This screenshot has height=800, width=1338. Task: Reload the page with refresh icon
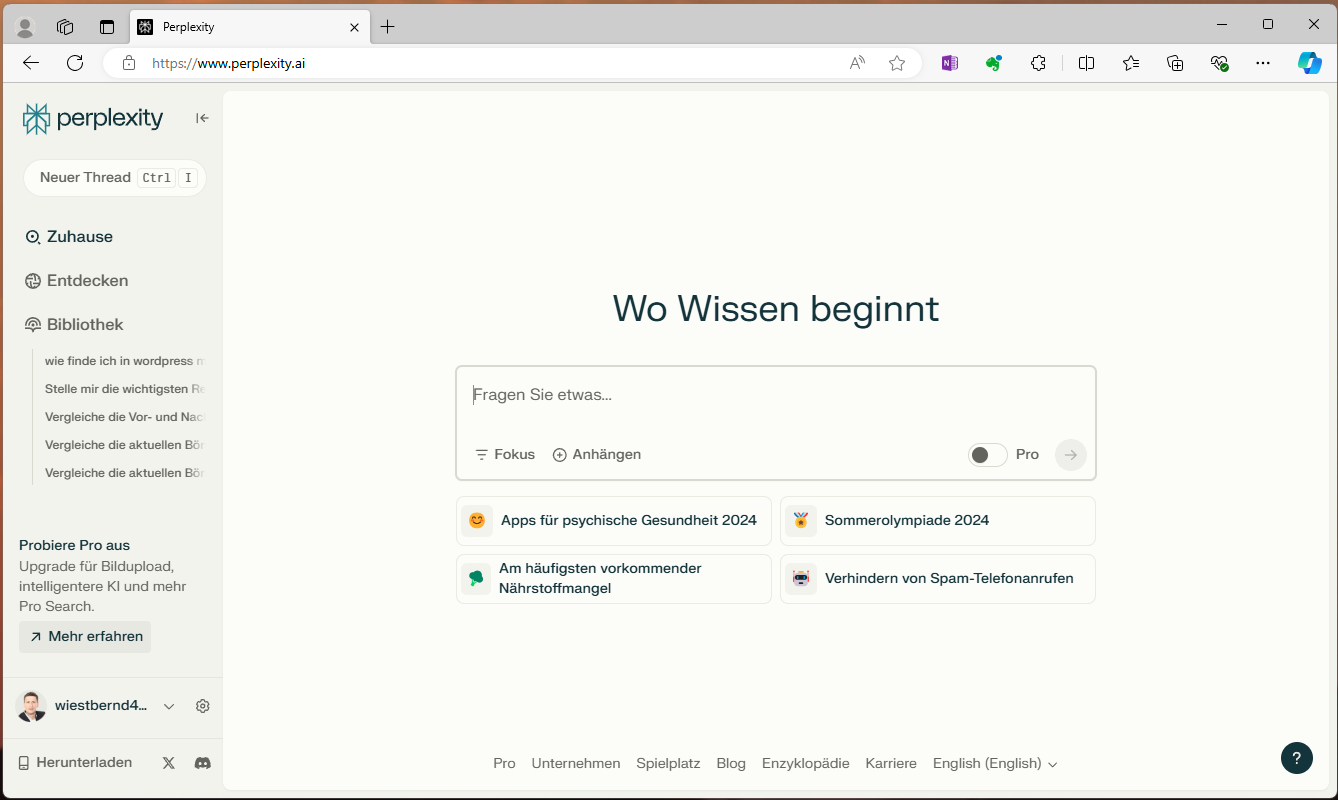(75, 63)
